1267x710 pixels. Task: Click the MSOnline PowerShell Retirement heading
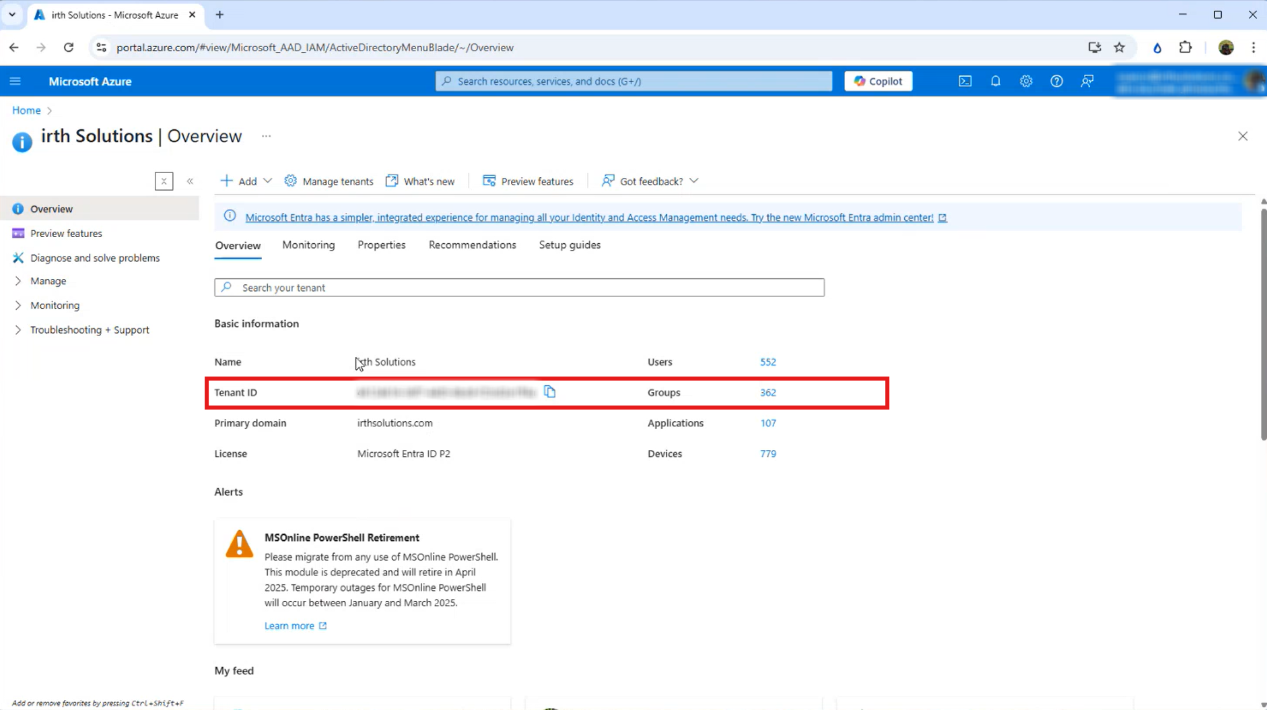[342, 538]
